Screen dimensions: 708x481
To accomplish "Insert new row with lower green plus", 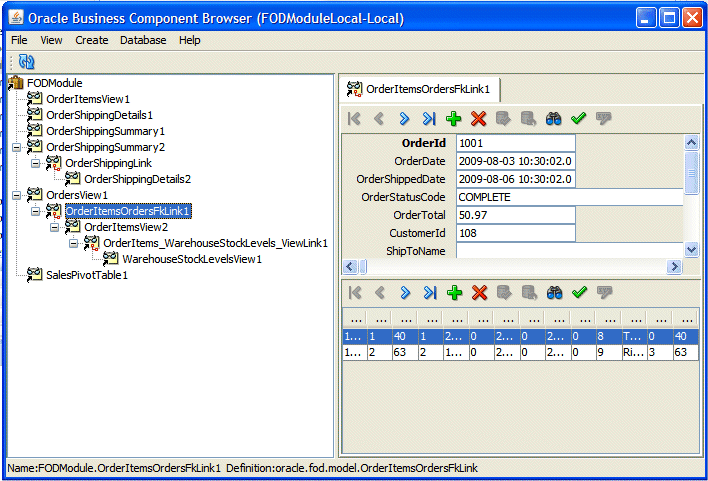I will (455, 293).
